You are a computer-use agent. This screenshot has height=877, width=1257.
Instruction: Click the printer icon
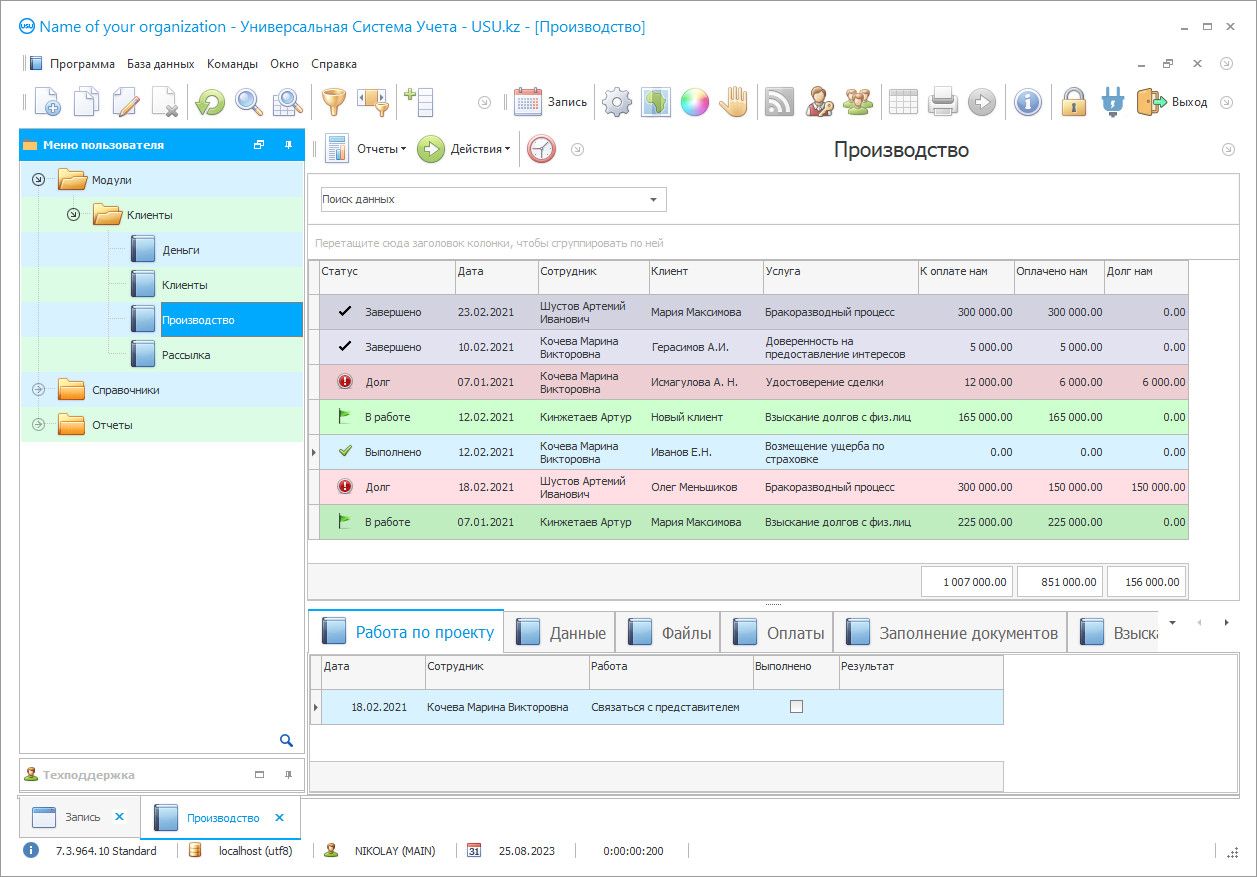(943, 102)
